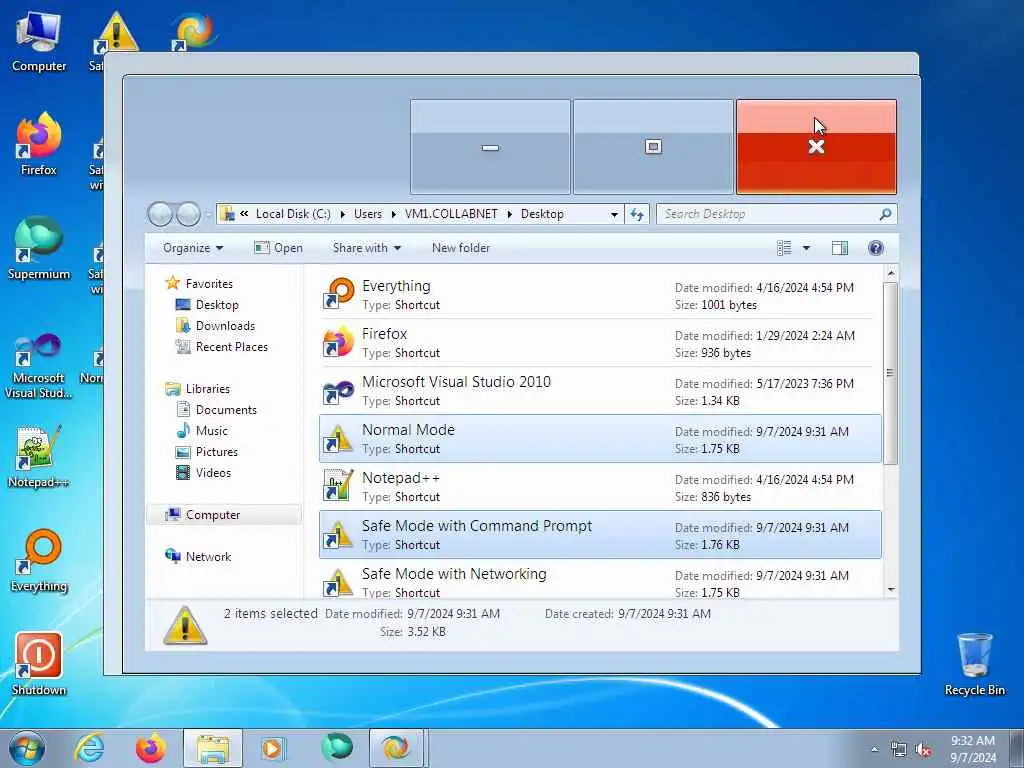The image size is (1024, 768).
Task: Click the file list scrollbar thumb
Action: (x=889, y=373)
